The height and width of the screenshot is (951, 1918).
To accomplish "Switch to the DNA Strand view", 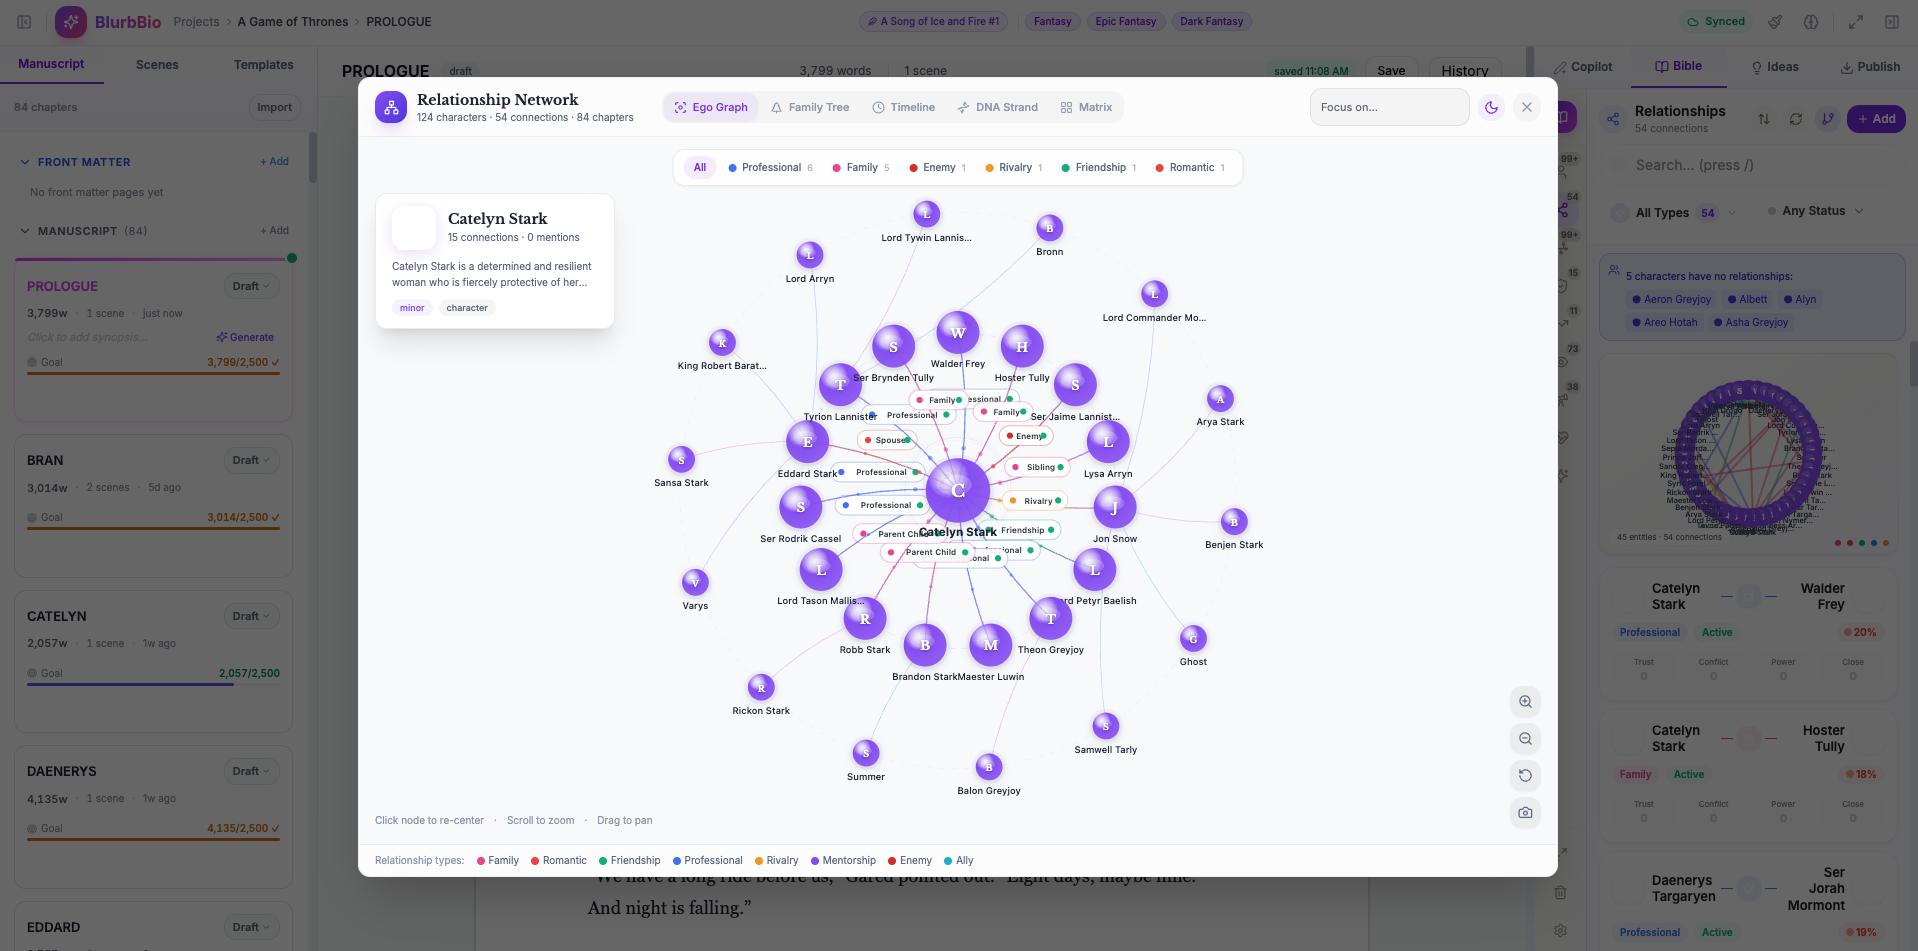I will click(x=998, y=107).
